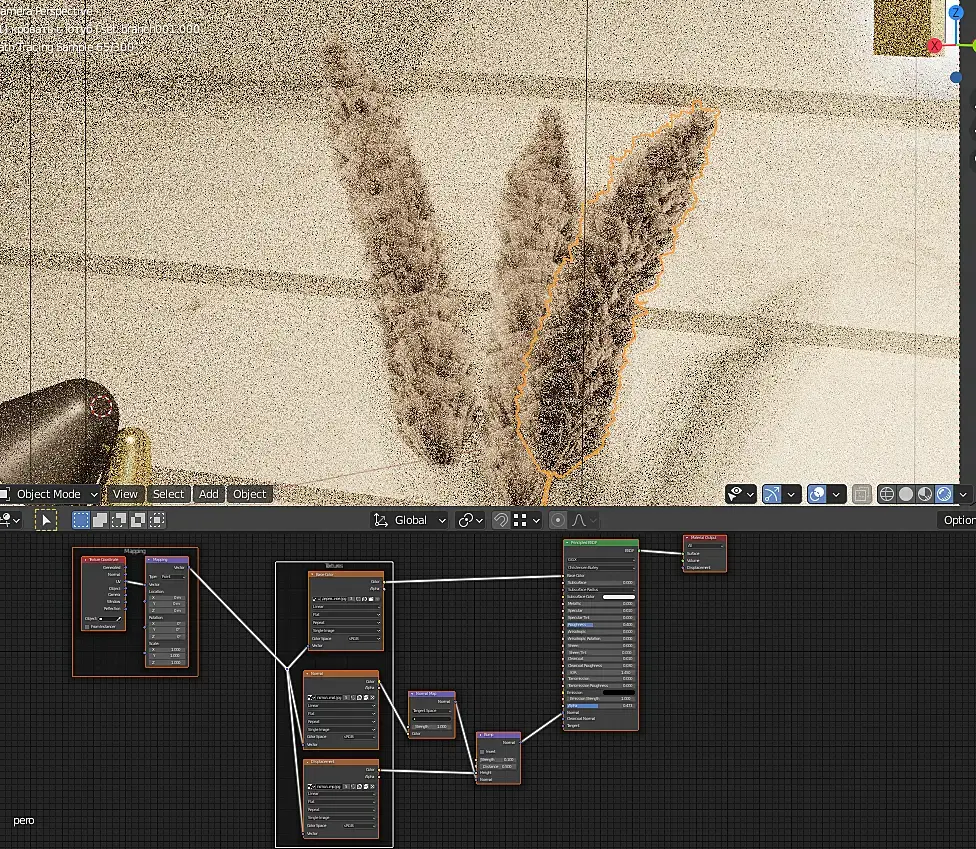Open the Add menu

[x=209, y=494]
